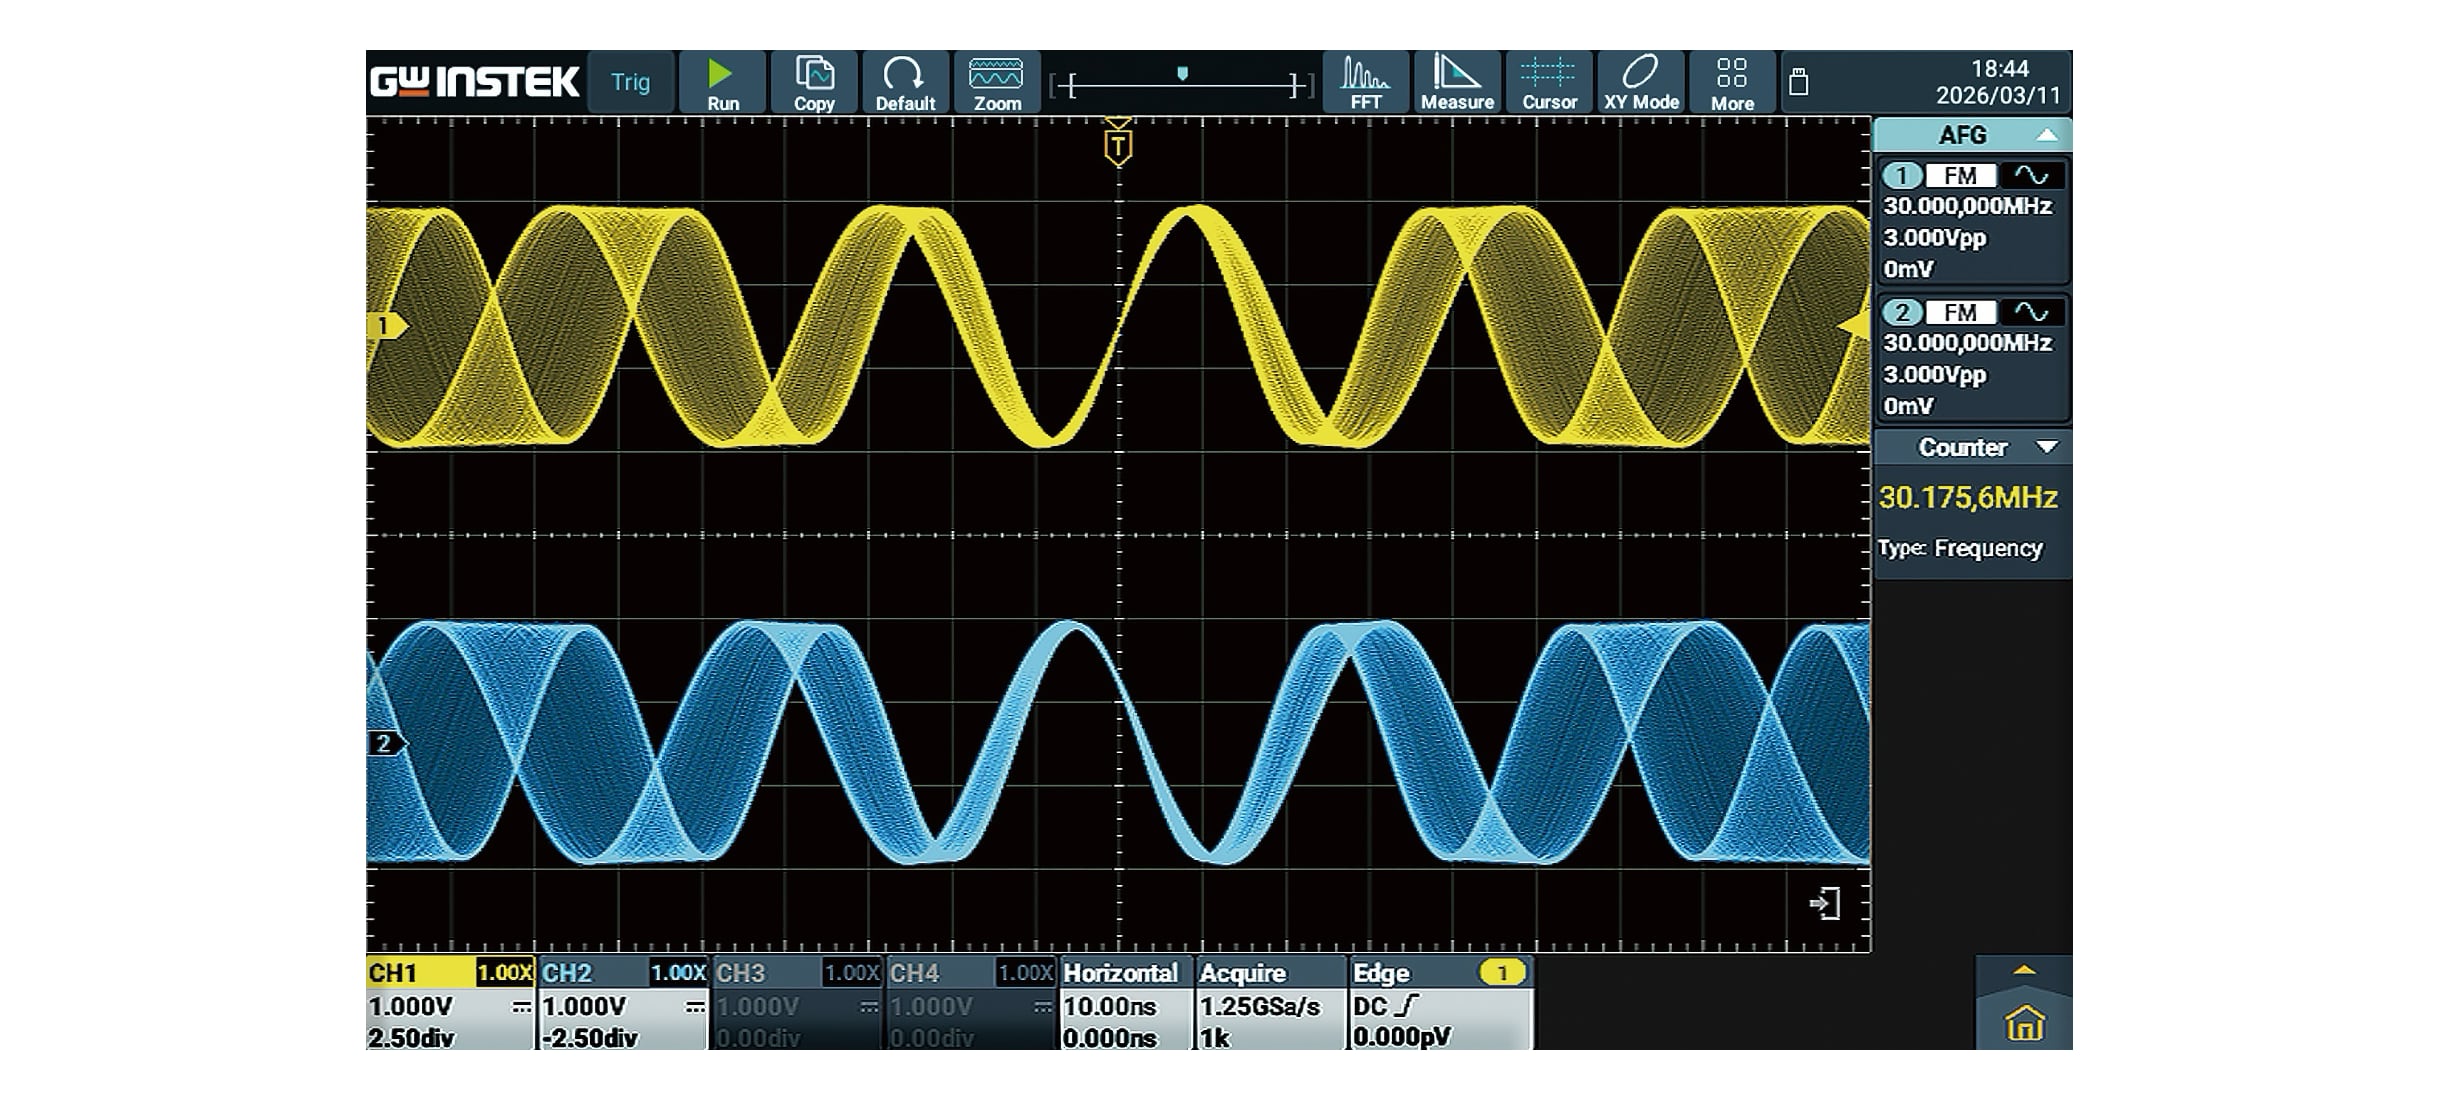Click AFG channel 2 sine waveform icon

click(2032, 312)
